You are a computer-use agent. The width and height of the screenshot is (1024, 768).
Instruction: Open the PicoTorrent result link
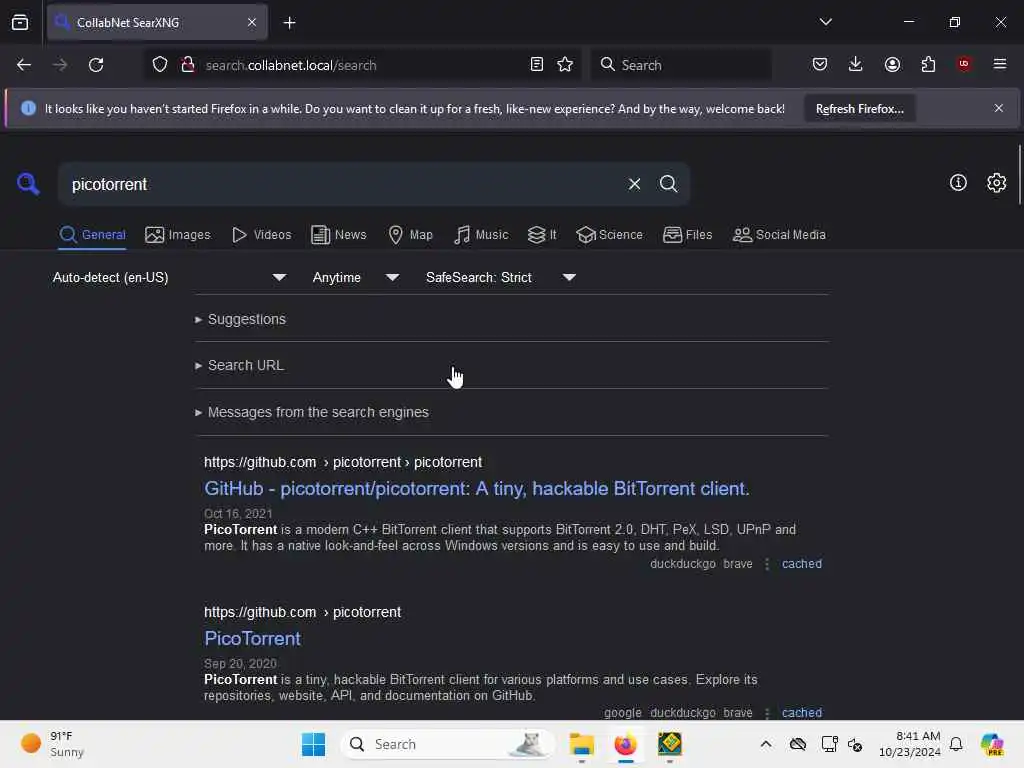coord(252,639)
